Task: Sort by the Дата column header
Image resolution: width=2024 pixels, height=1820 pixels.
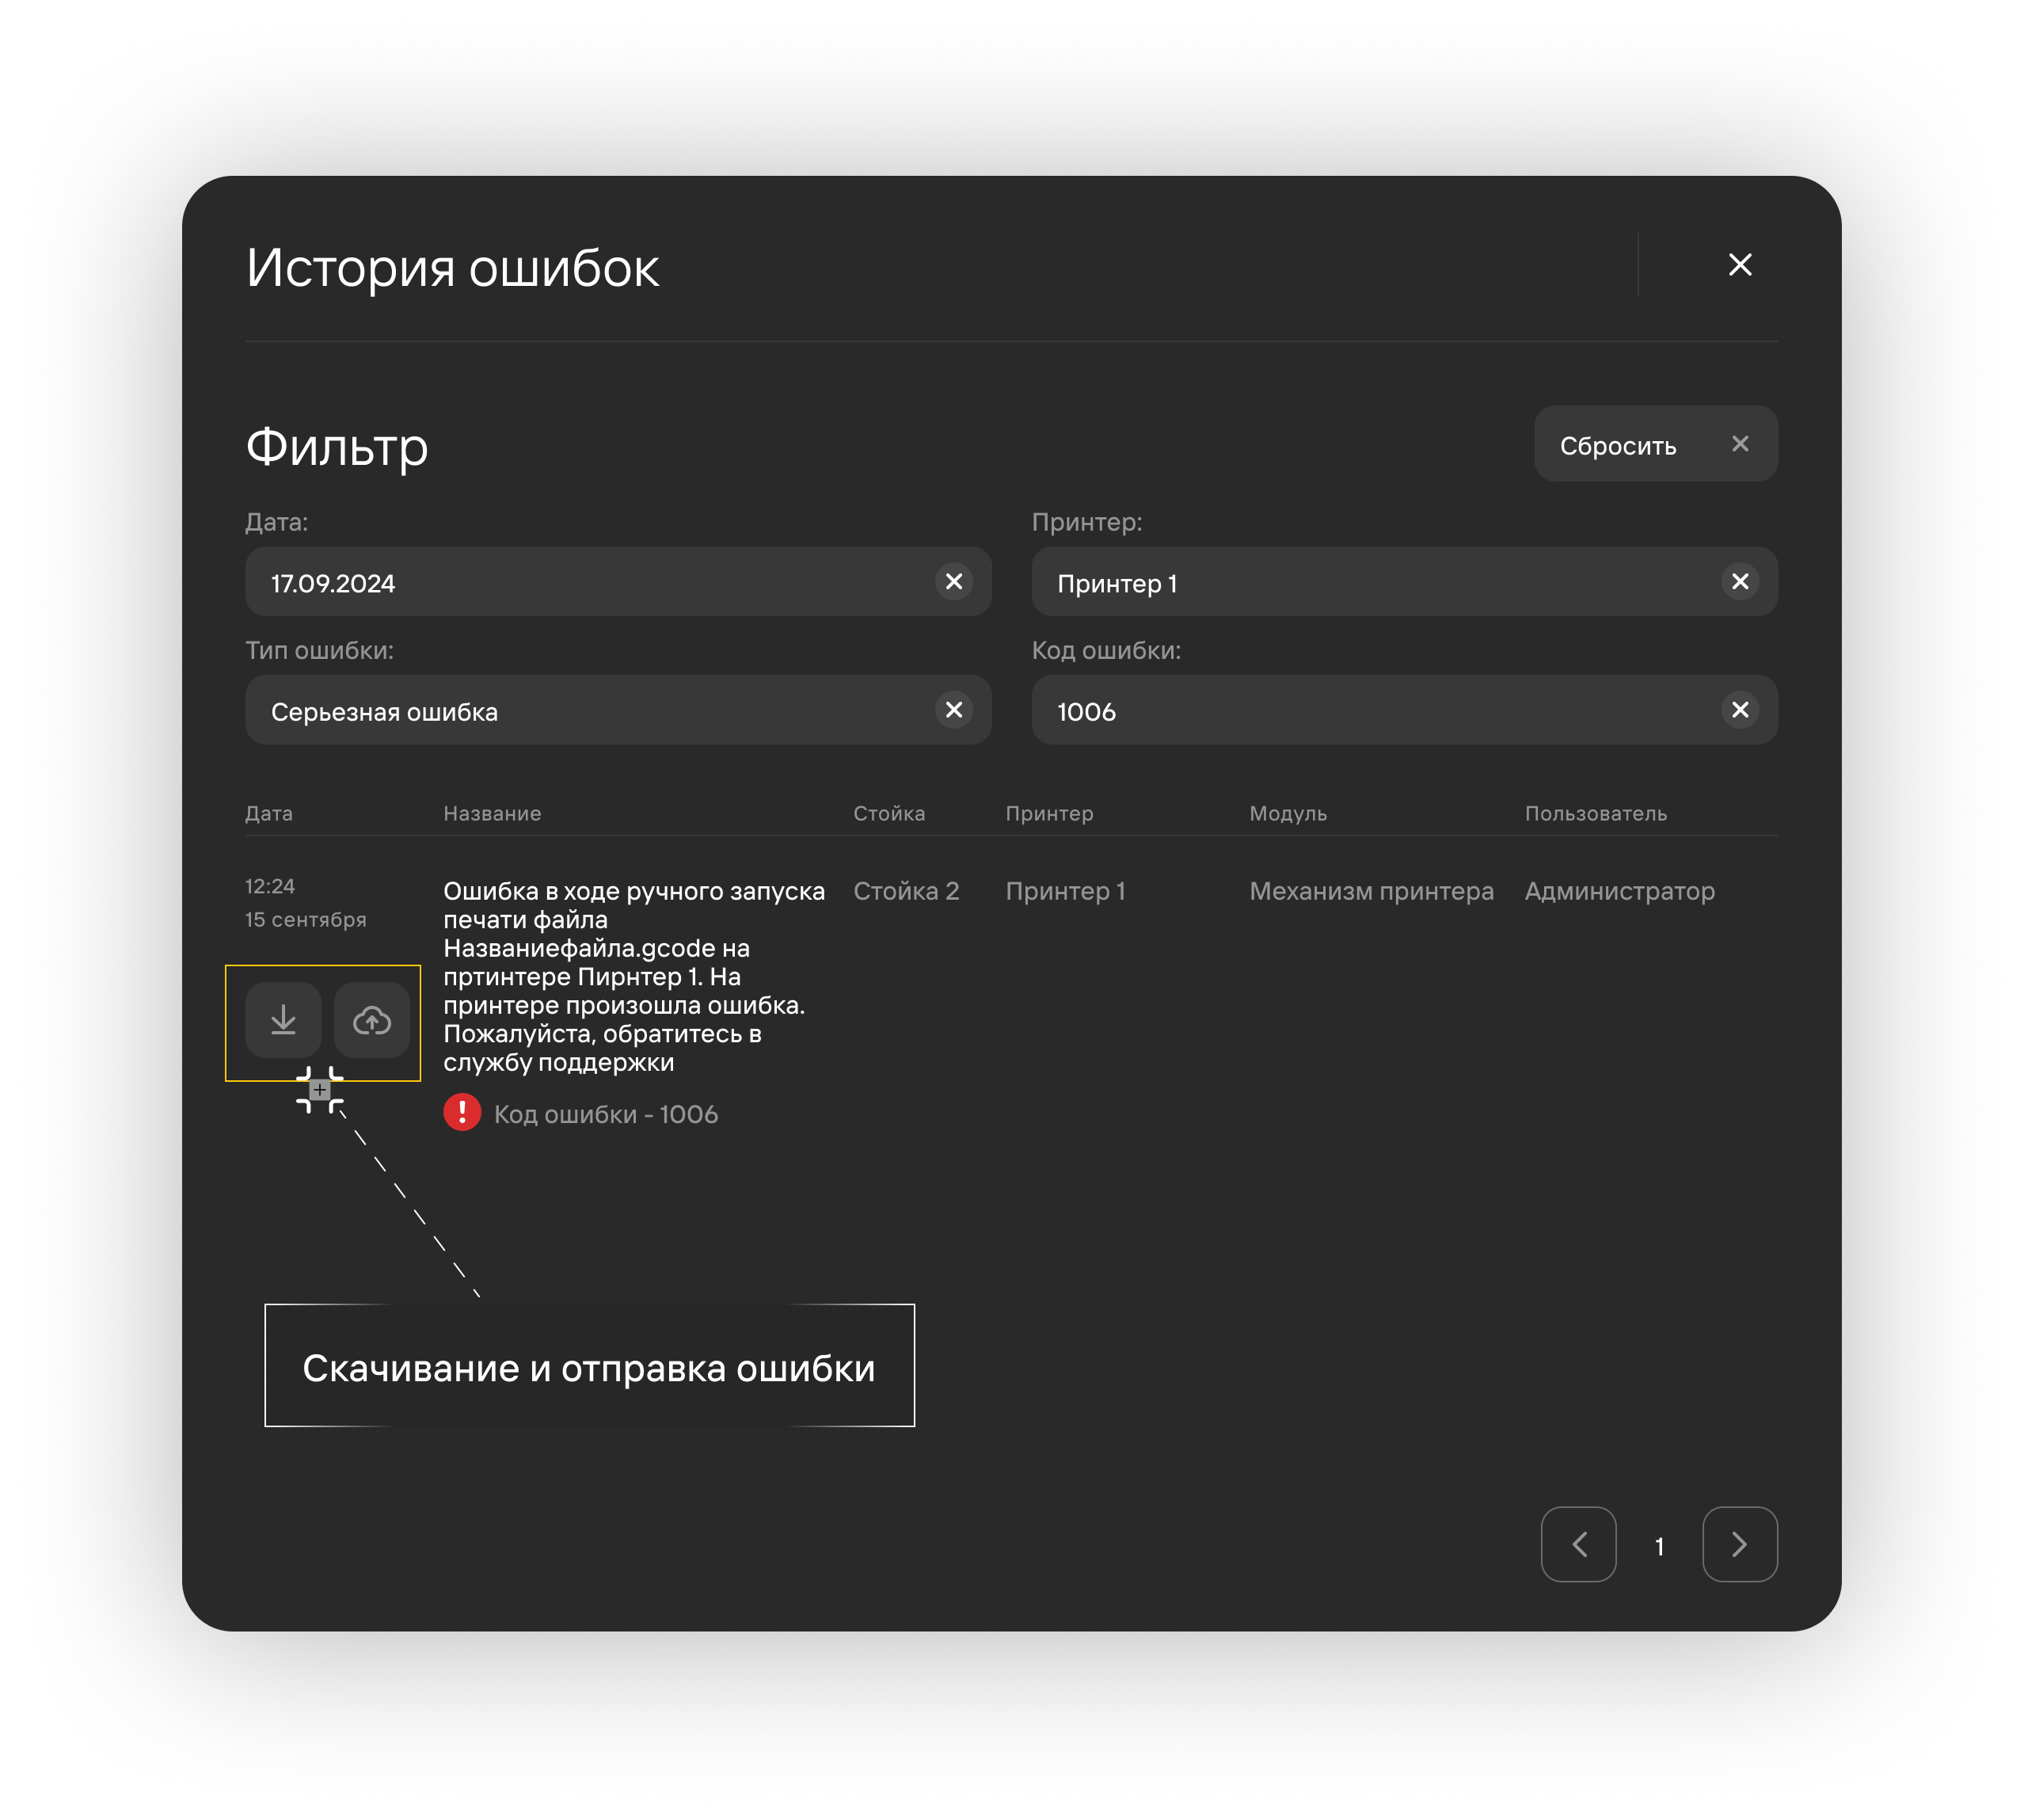Action: point(269,813)
